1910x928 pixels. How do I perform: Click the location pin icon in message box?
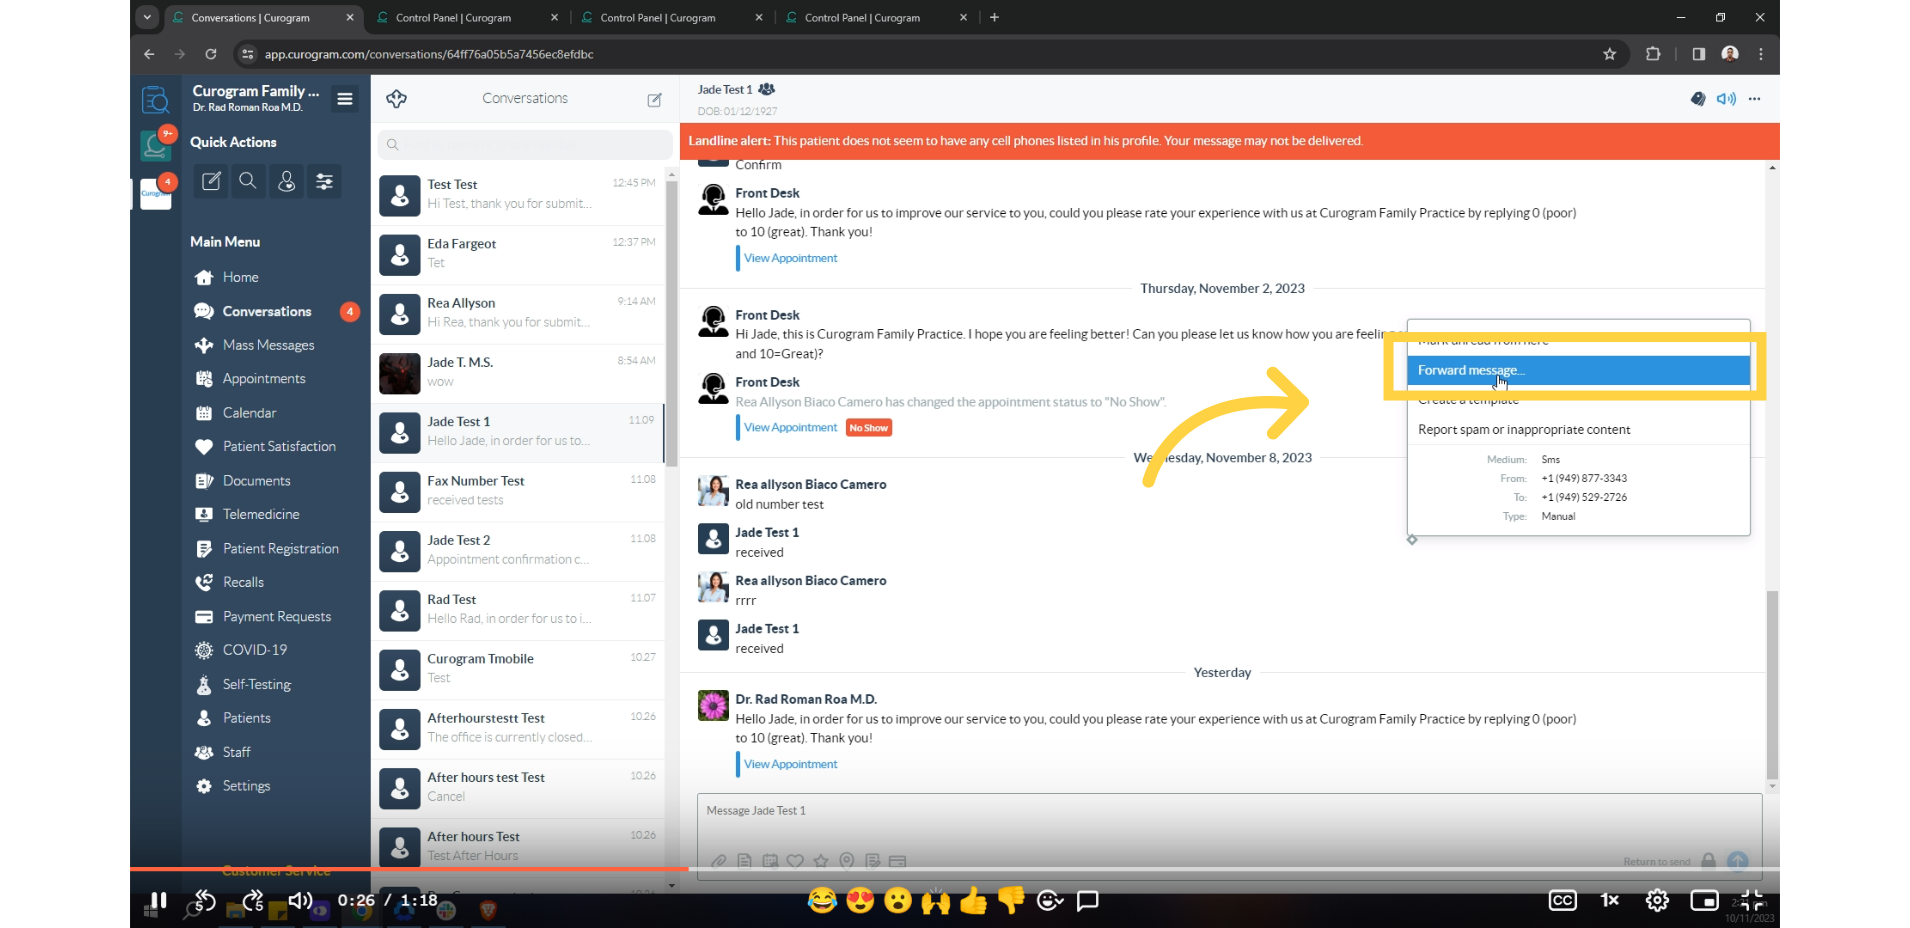point(847,861)
